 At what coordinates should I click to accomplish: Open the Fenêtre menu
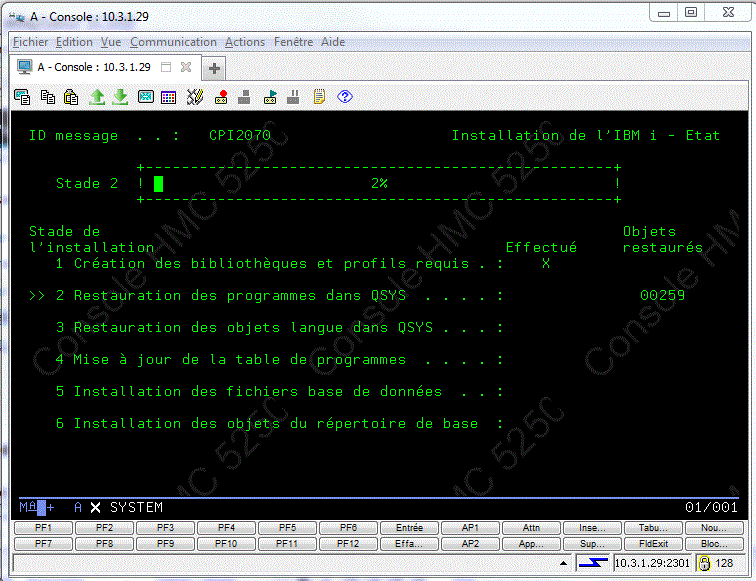tap(294, 42)
